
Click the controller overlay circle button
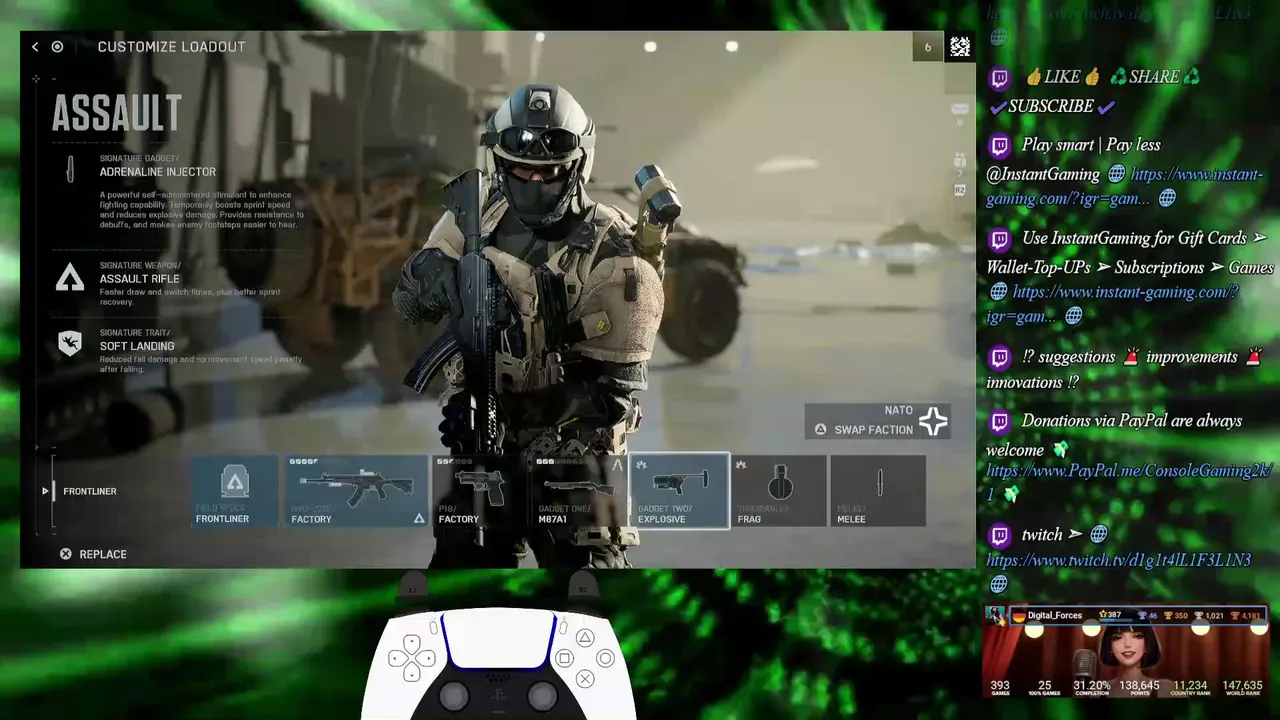coord(605,658)
